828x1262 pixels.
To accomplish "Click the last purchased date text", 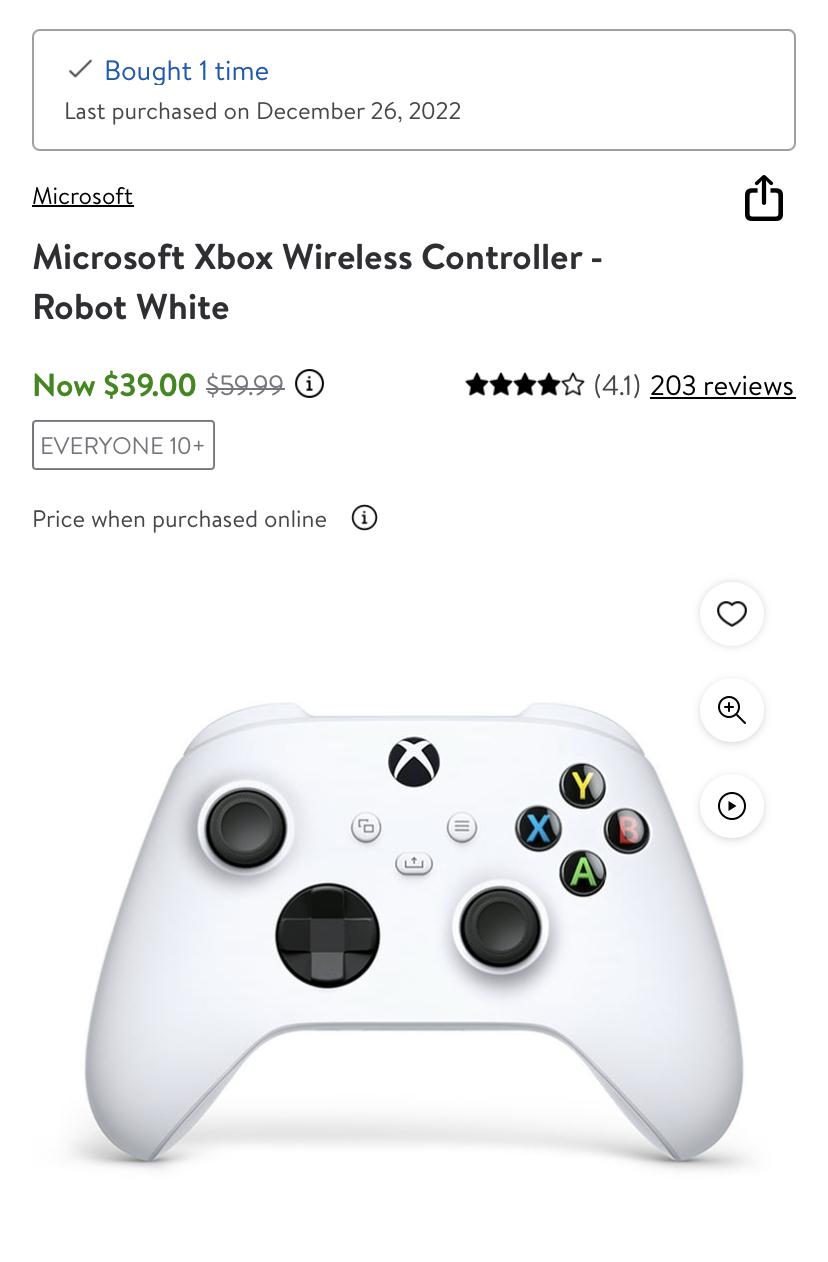I will (262, 111).
